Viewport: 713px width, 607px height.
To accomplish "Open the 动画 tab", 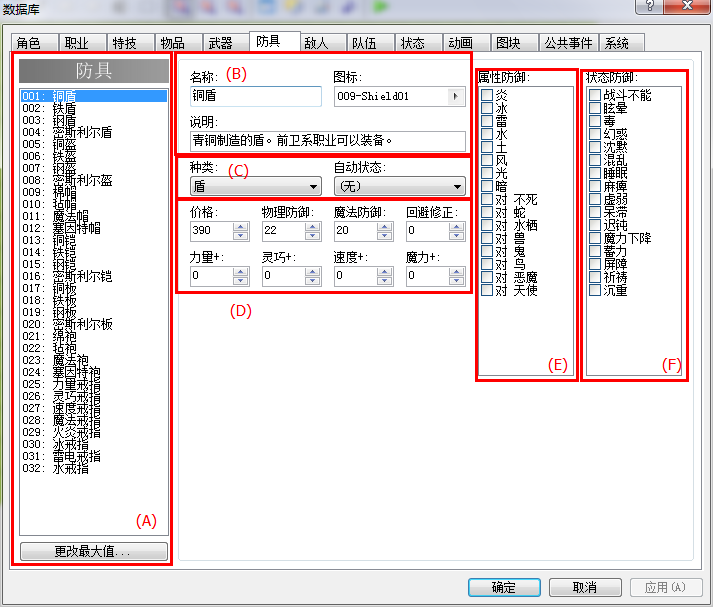I will coord(467,43).
